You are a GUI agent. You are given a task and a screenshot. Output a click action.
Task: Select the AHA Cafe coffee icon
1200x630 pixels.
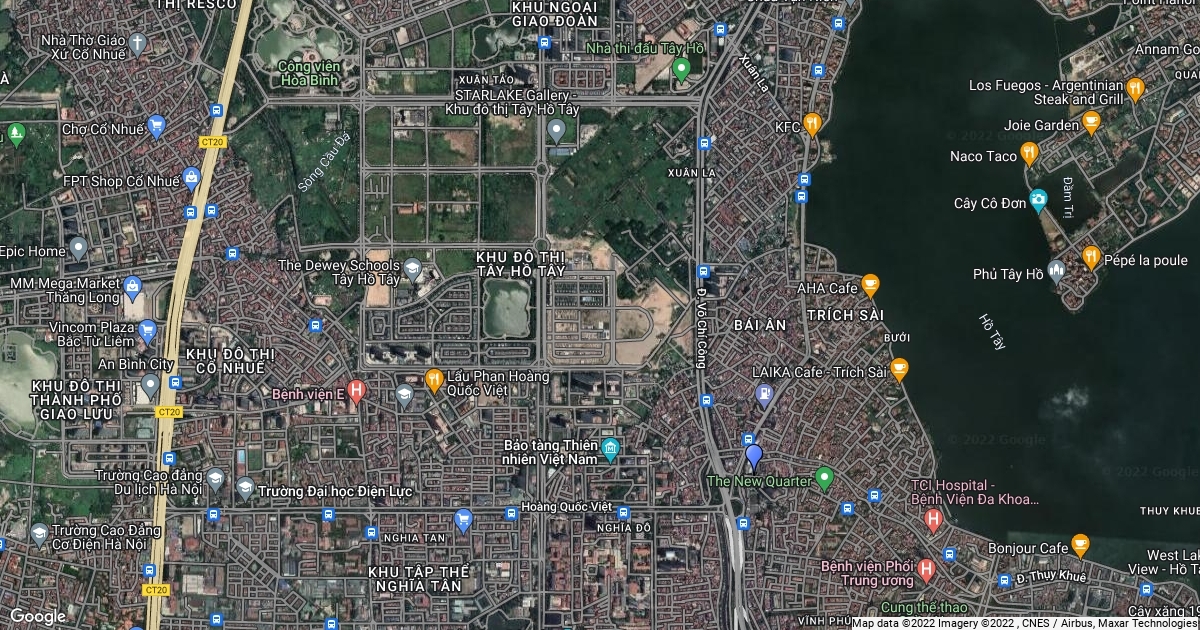pyautogui.click(x=870, y=285)
